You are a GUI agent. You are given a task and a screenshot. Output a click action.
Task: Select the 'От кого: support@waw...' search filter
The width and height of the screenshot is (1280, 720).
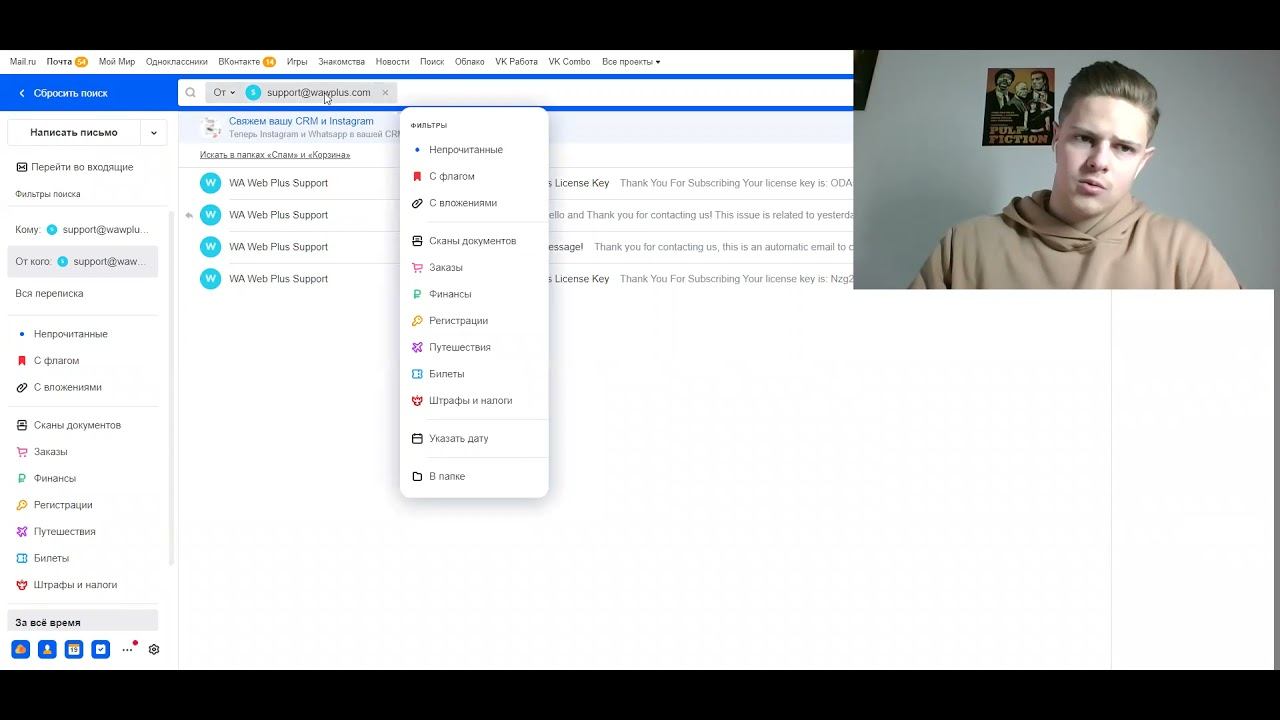coord(83,262)
